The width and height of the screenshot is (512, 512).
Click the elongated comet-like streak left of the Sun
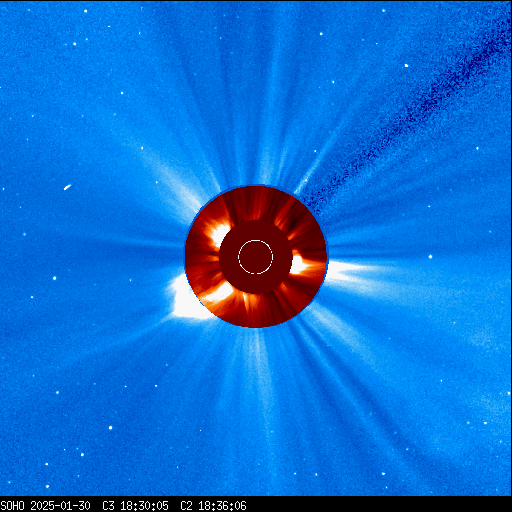click(x=67, y=187)
